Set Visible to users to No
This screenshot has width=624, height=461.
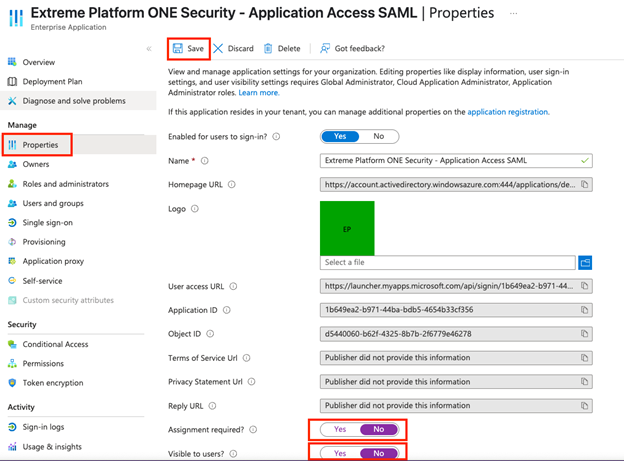(378, 453)
